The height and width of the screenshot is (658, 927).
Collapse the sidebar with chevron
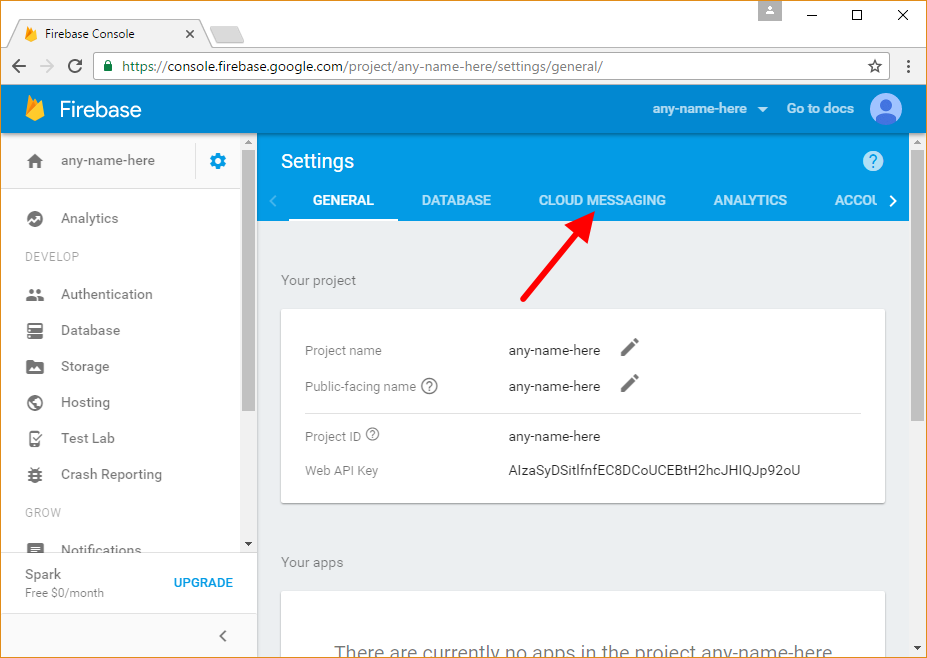(x=223, y=636)
